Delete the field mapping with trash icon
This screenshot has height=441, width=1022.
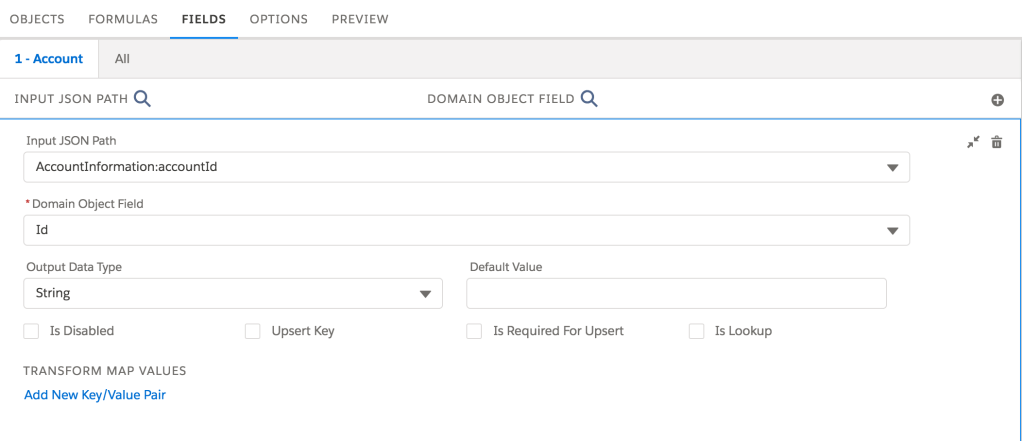point(996,142)
